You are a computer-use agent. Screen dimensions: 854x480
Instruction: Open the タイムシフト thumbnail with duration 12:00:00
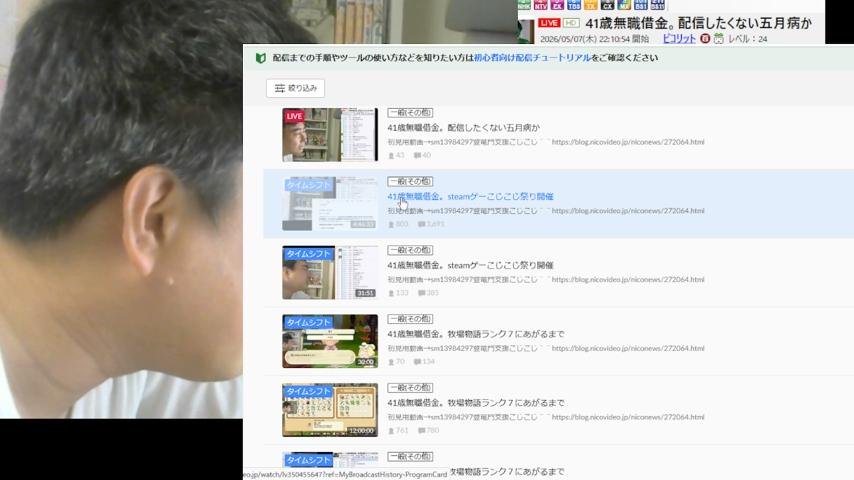tap(330, 410)
